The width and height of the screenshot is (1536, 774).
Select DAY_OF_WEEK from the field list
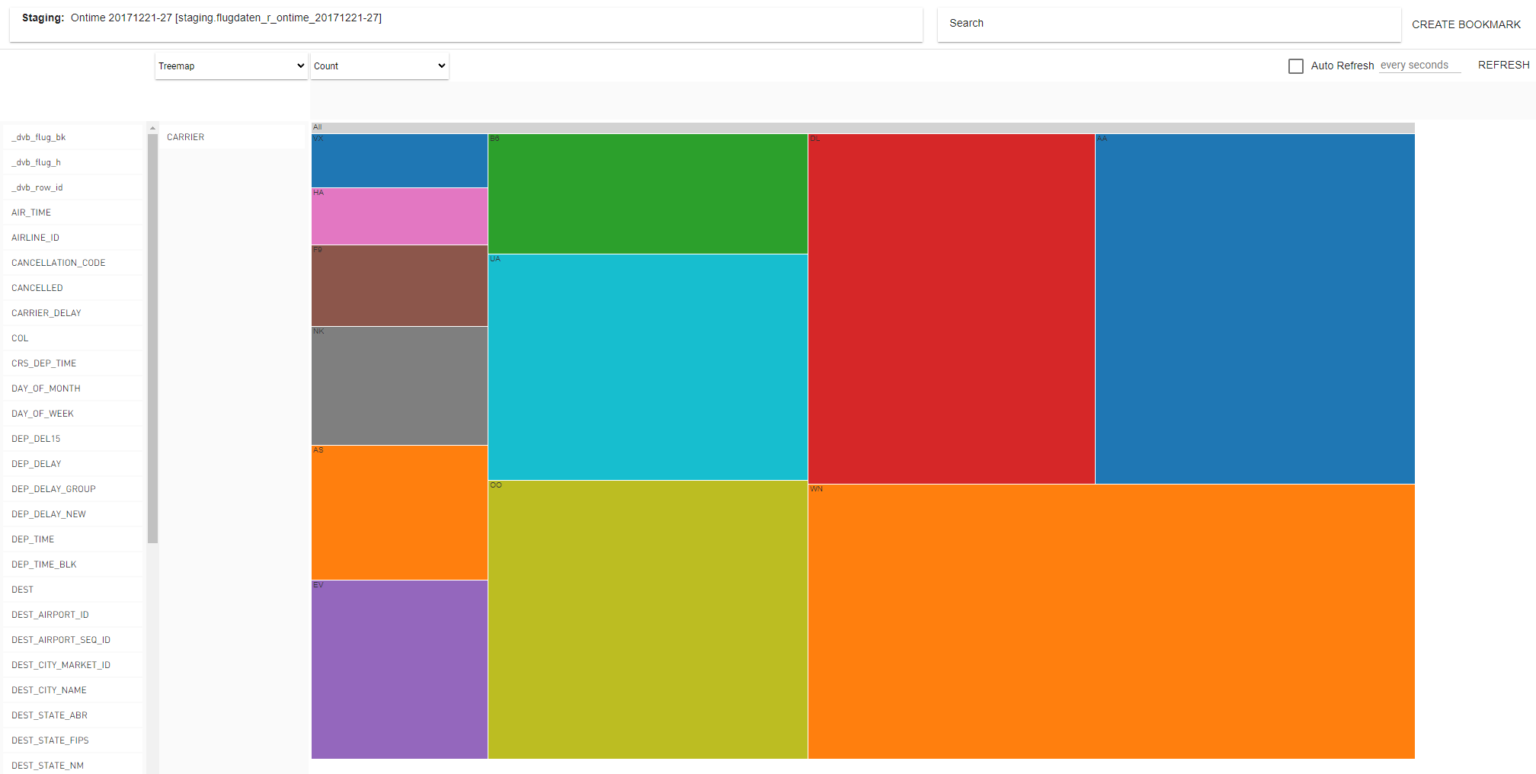(40, 413)
